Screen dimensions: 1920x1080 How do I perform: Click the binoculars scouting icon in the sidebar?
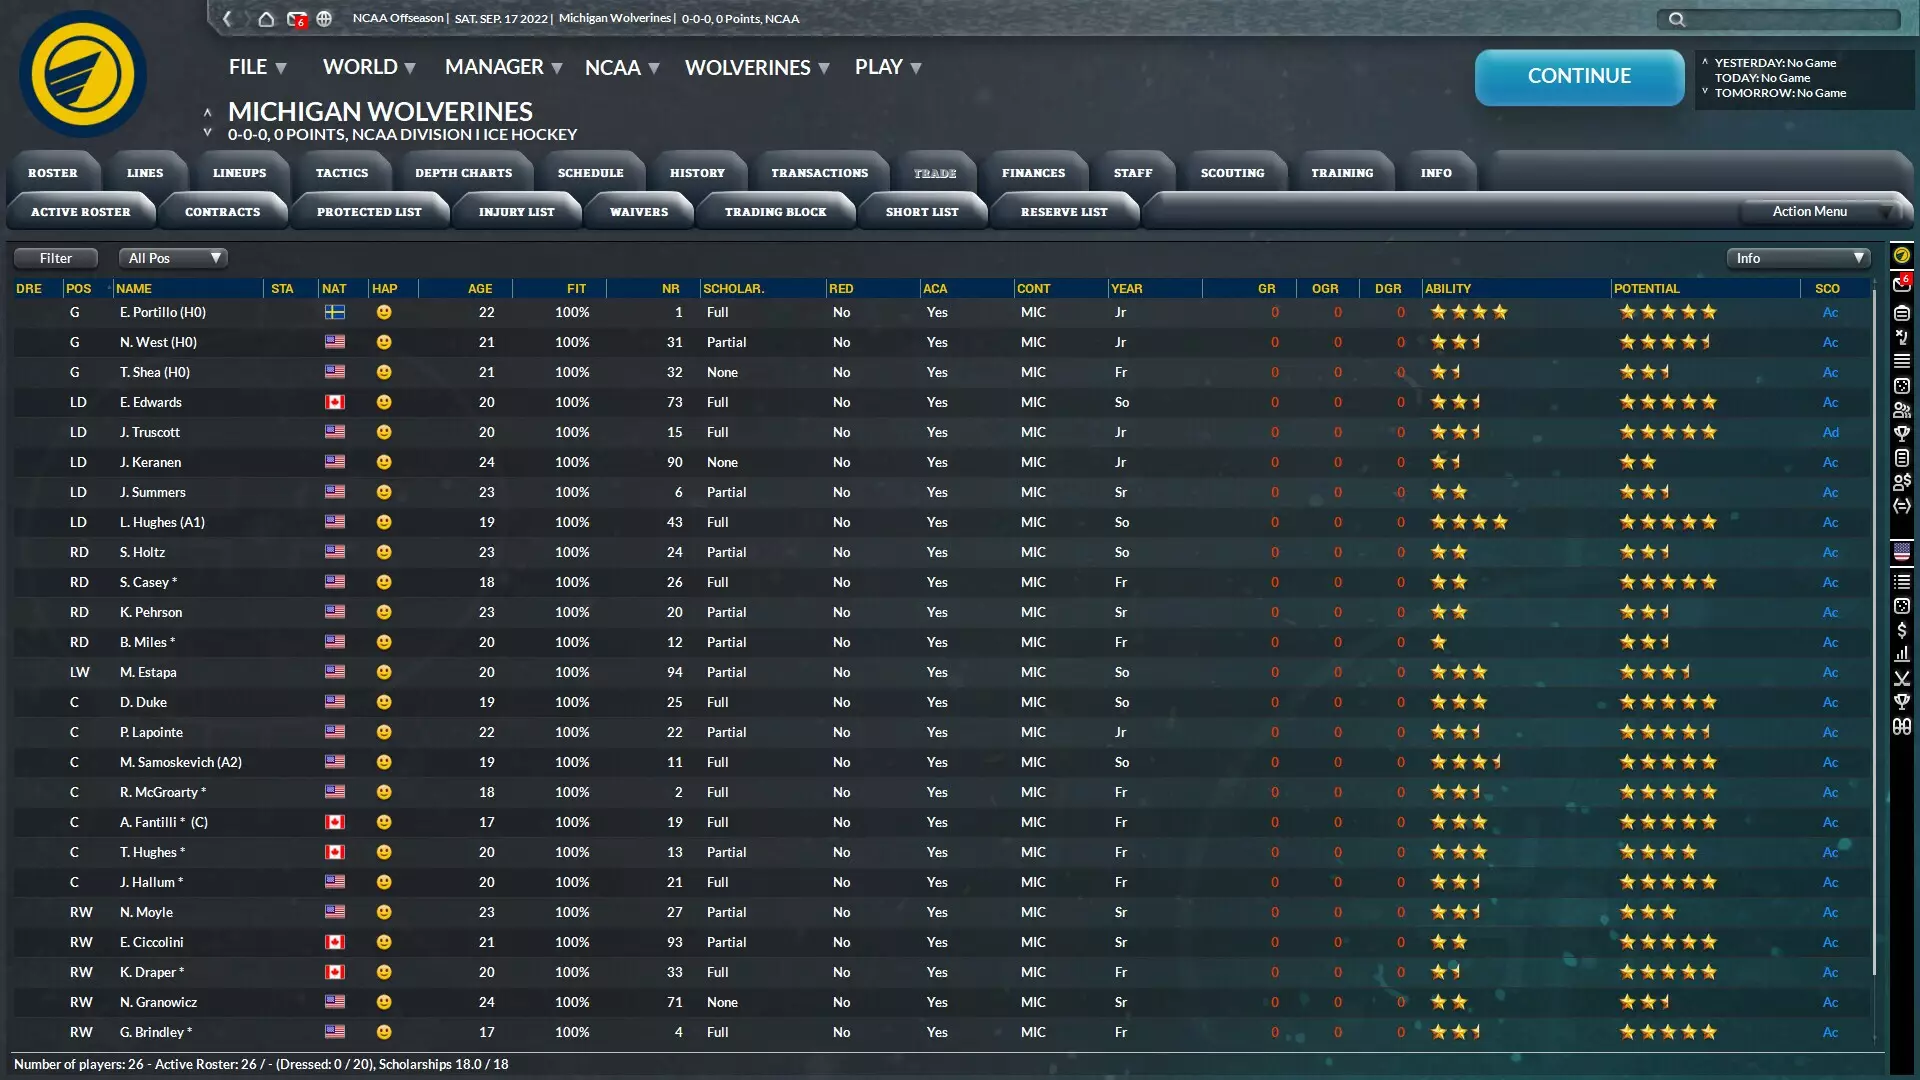click(x=1902, y=725)
